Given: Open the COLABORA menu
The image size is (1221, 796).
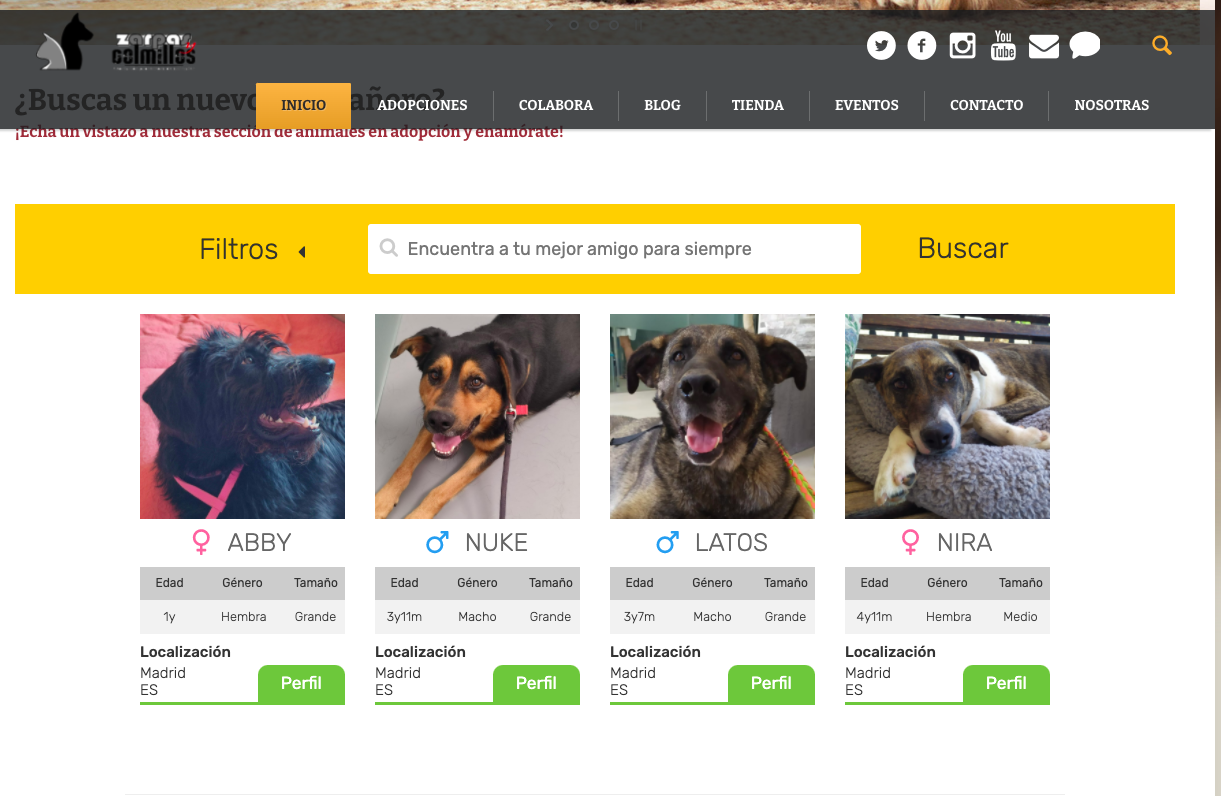Looking at the screenshot, I should coord(556,105).
